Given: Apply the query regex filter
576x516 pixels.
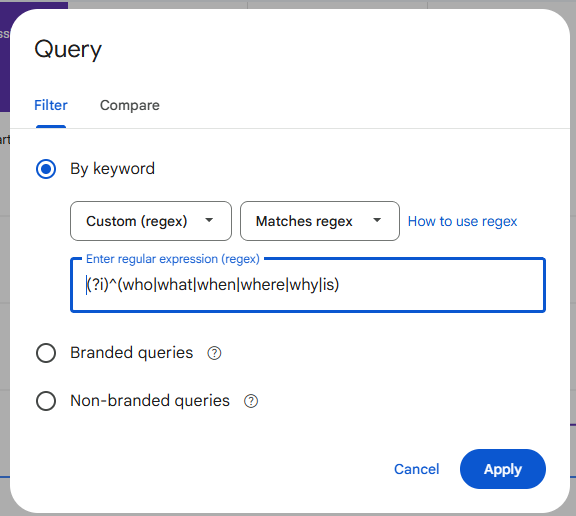Looking at the screenshot, I should (x=503, y=469).
